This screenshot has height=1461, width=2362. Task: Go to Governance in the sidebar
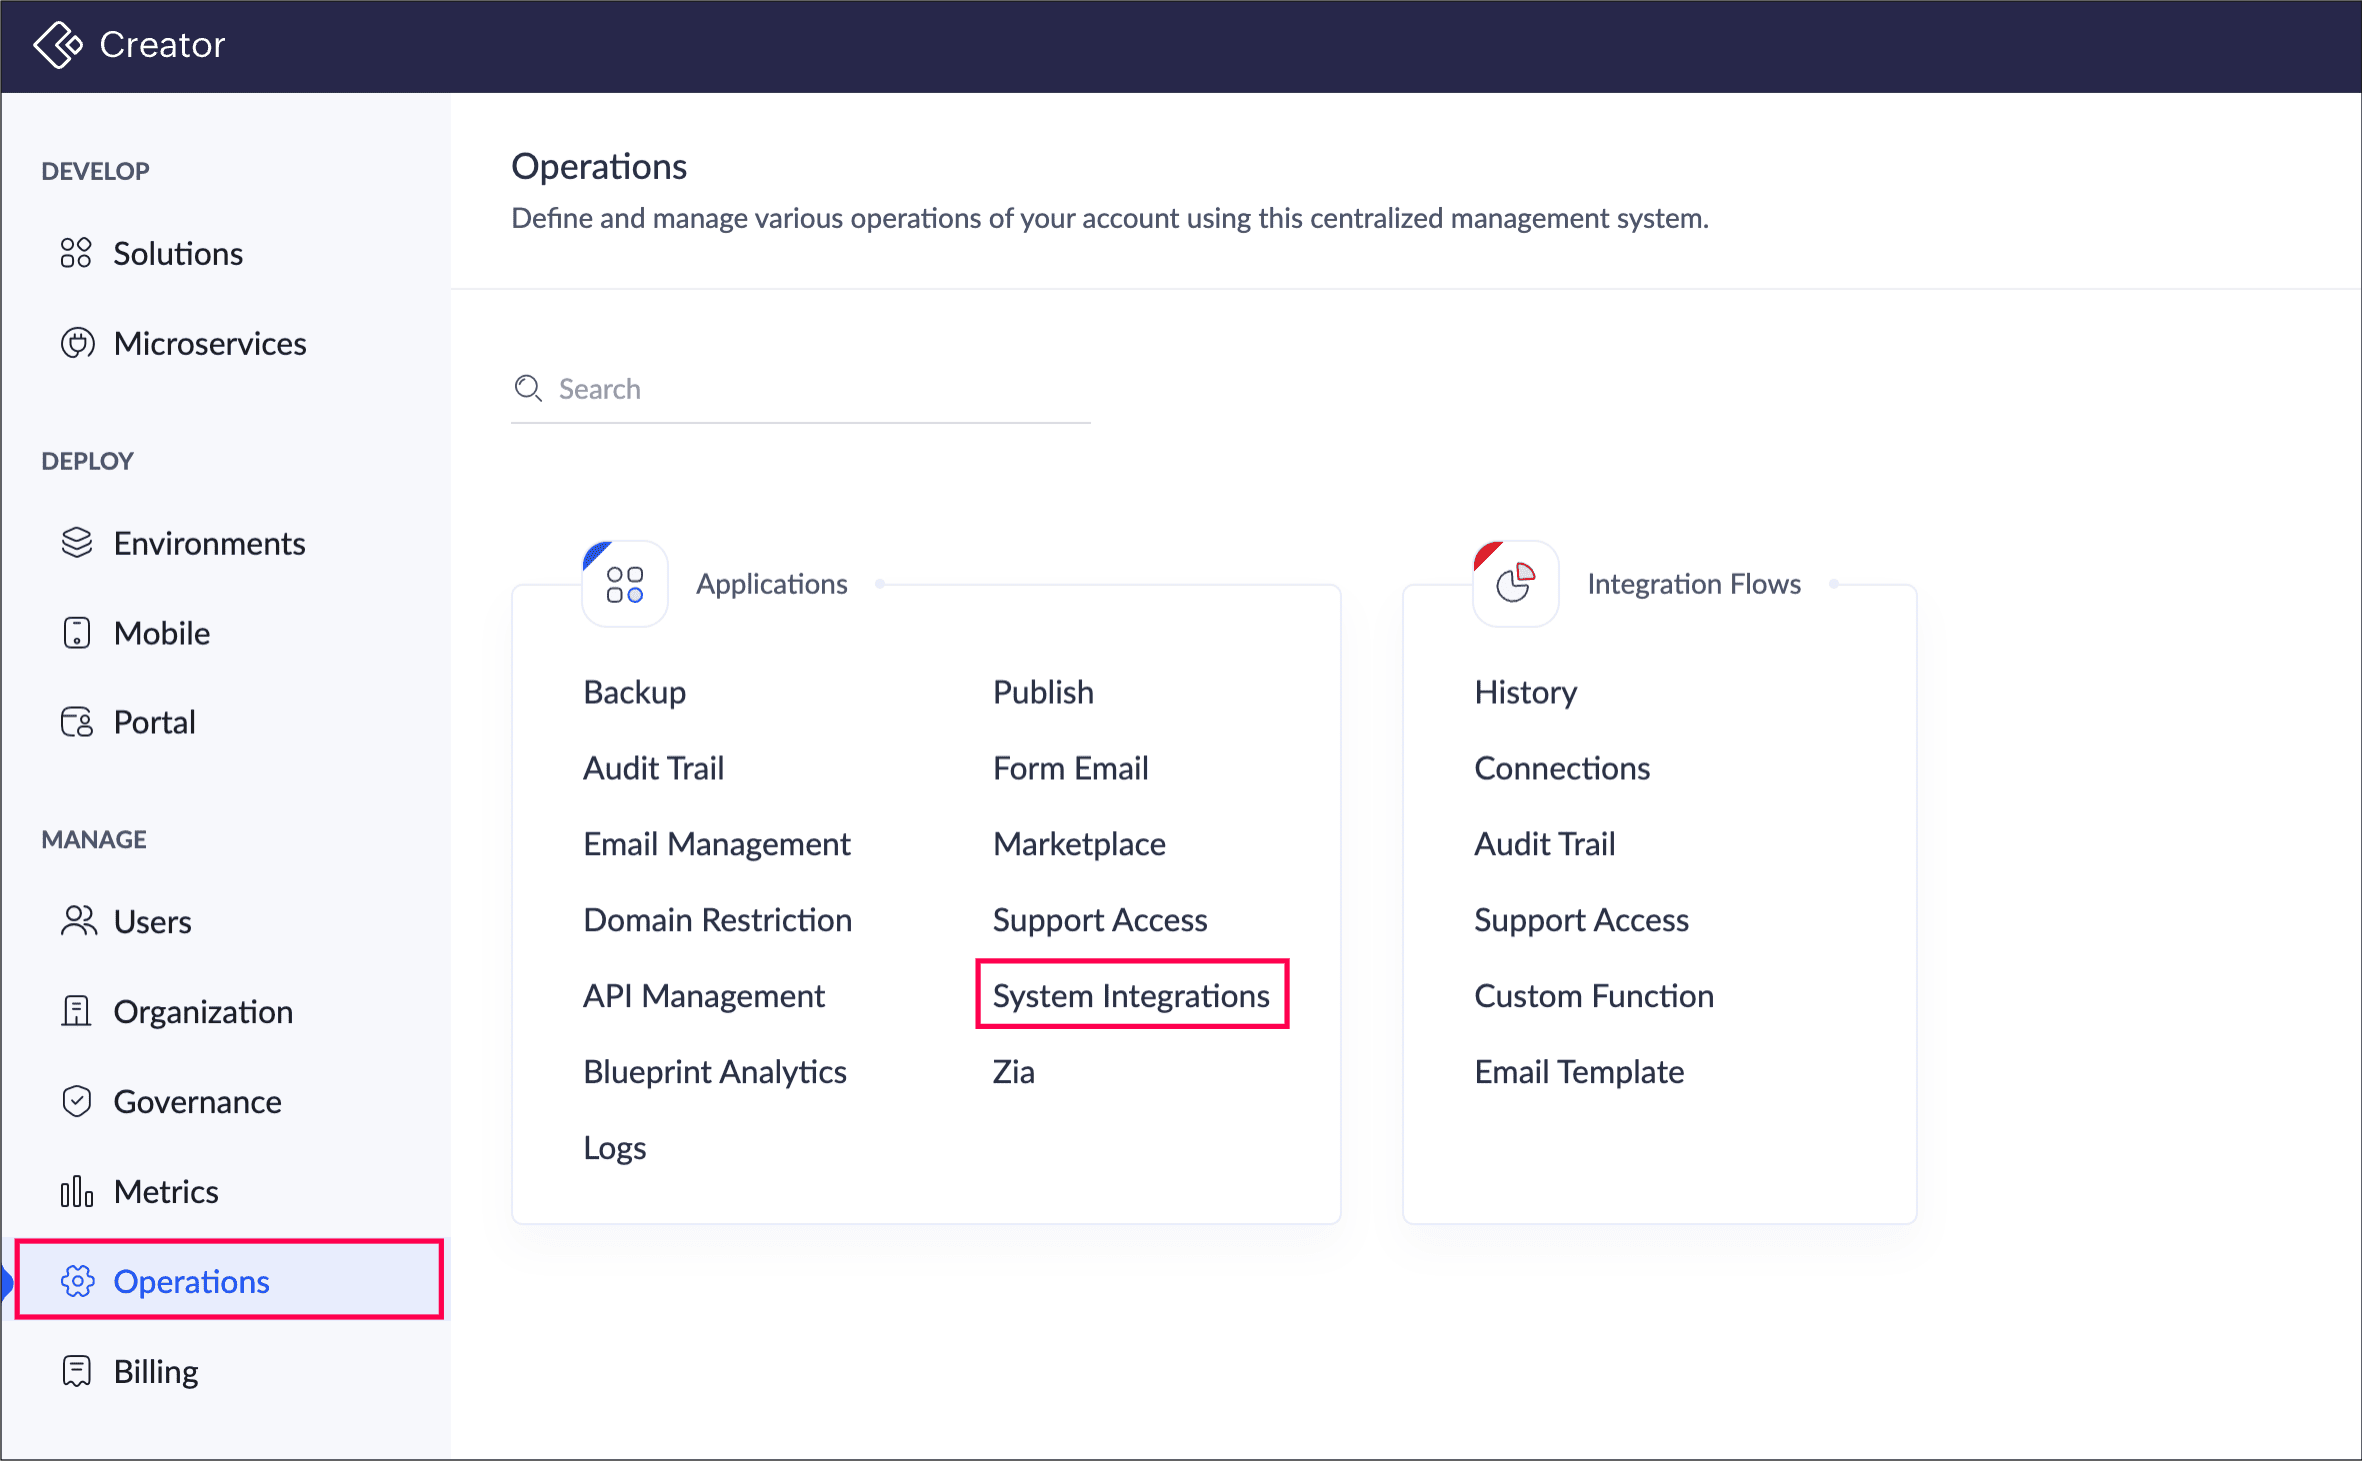point(197,1101)
